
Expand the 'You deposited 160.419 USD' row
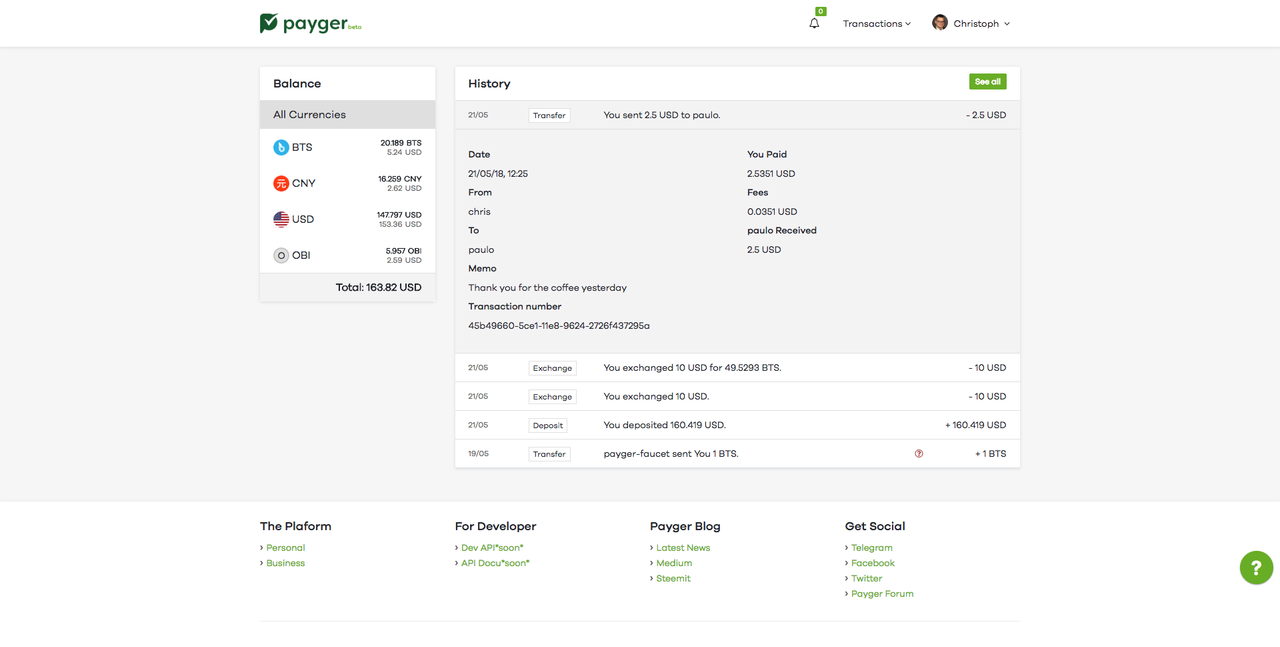tap(737, 425)
